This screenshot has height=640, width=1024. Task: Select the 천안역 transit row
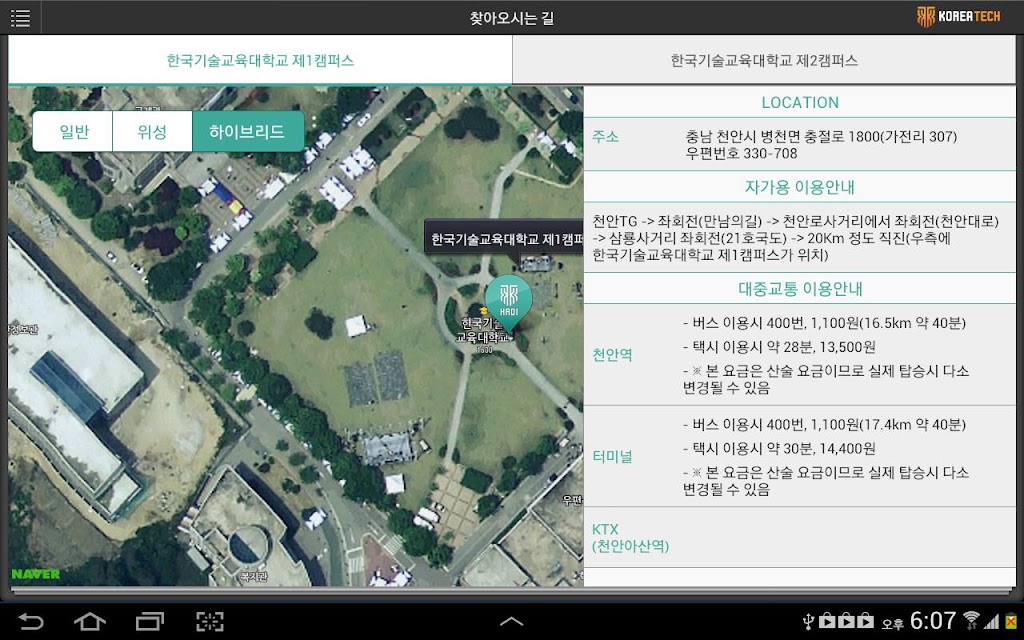800,355
